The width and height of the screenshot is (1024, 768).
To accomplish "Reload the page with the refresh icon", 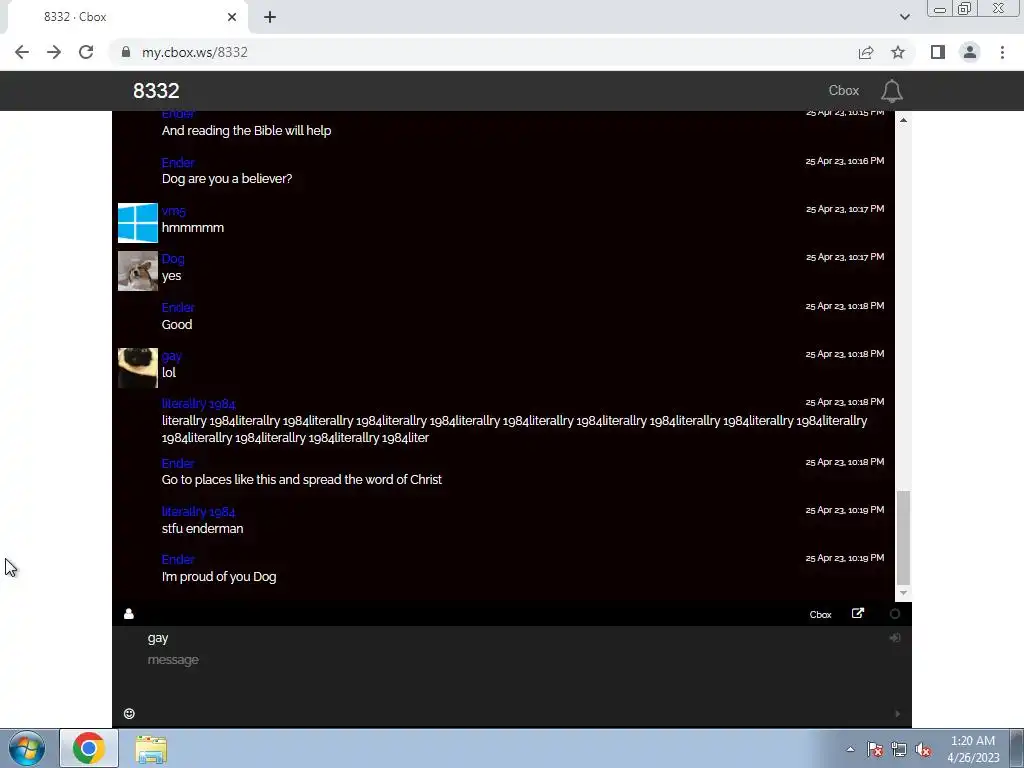I will pyautogui.click(x=86, y=52).
